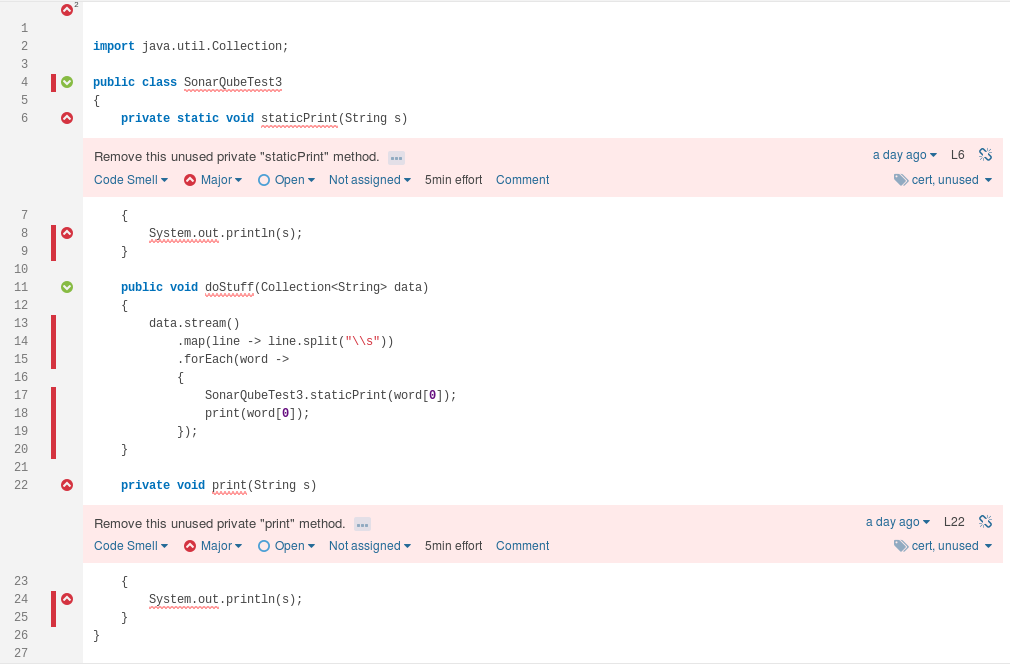1010x668 pixels.
Task: Add a Comment to the print method issue
Action: tap(522, 546)
